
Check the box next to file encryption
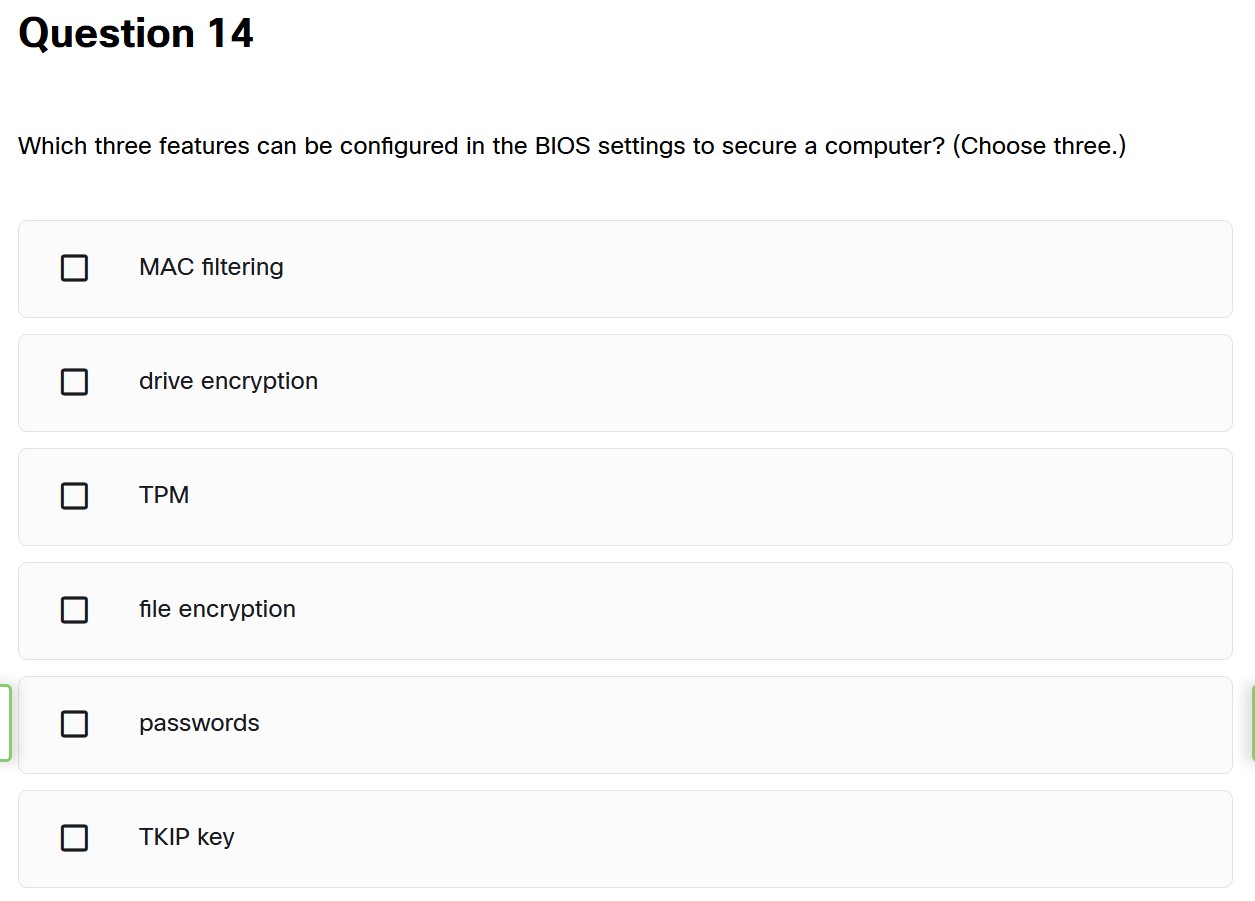(74, 610)
